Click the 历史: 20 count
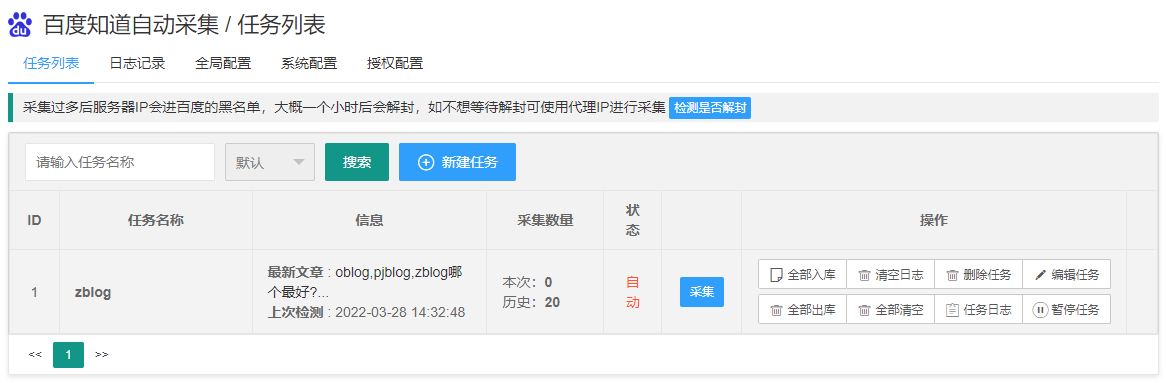 532,302
